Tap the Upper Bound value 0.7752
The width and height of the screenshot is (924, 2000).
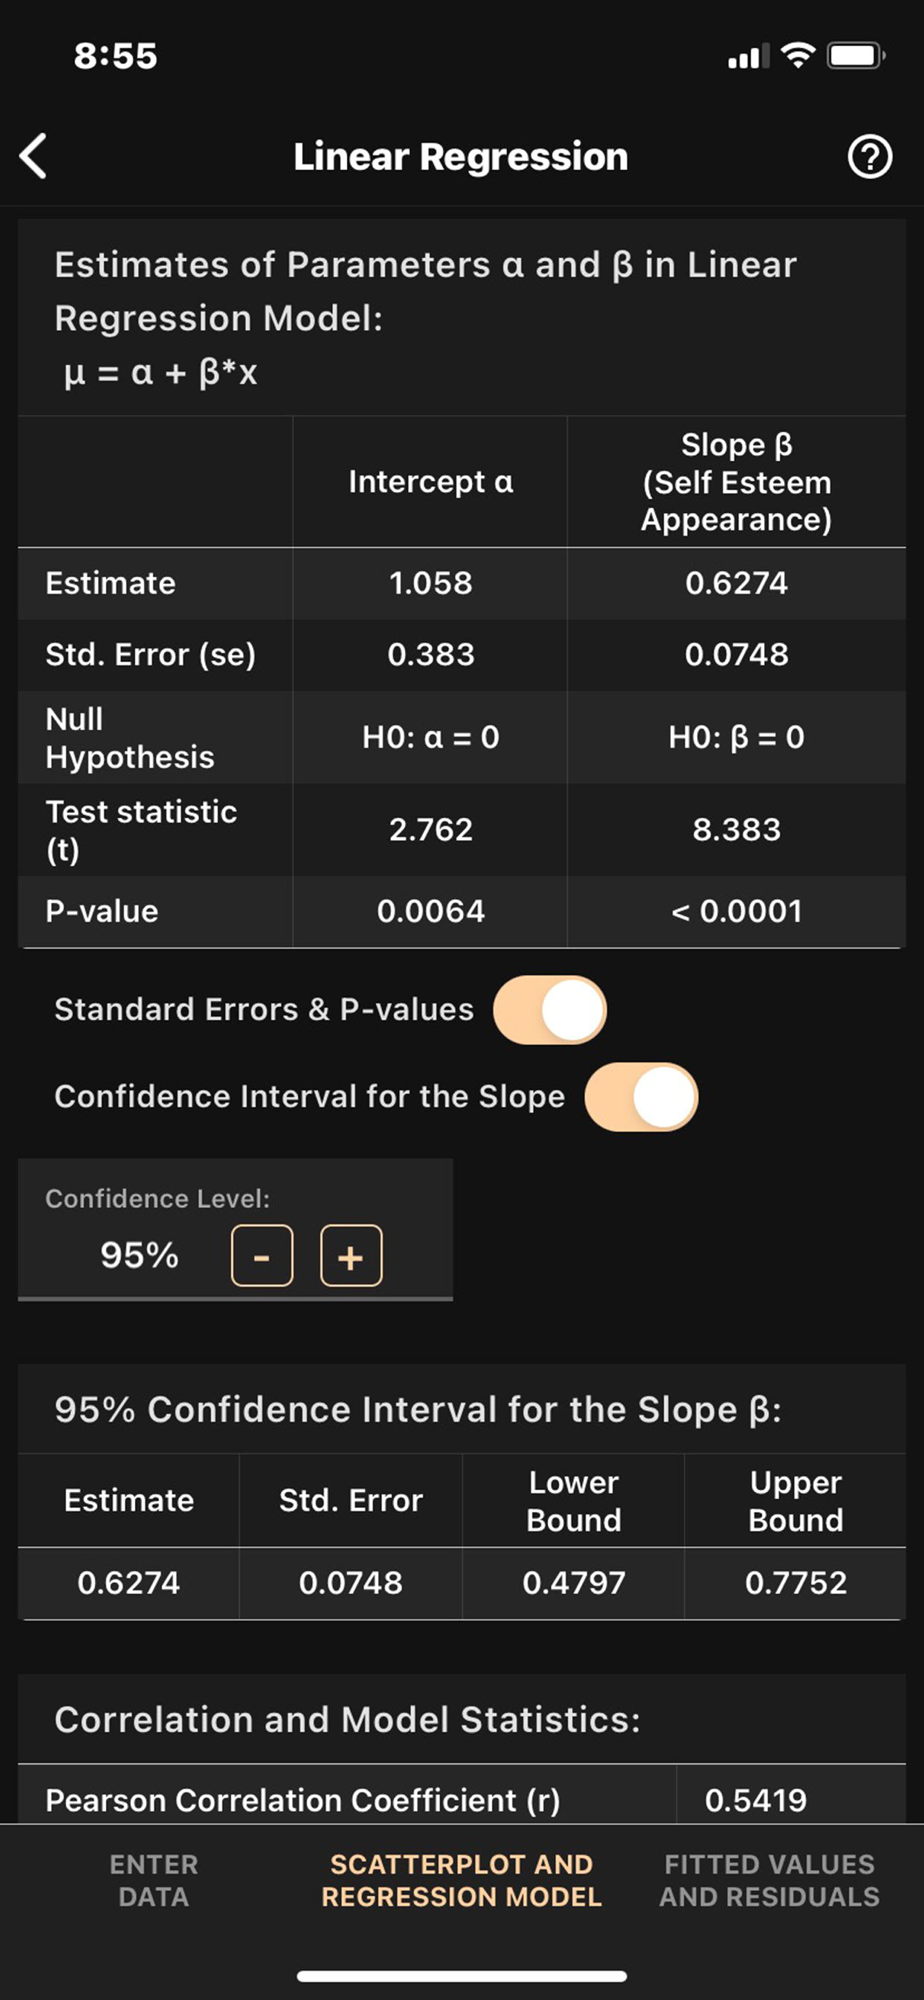coord(795,1582)
